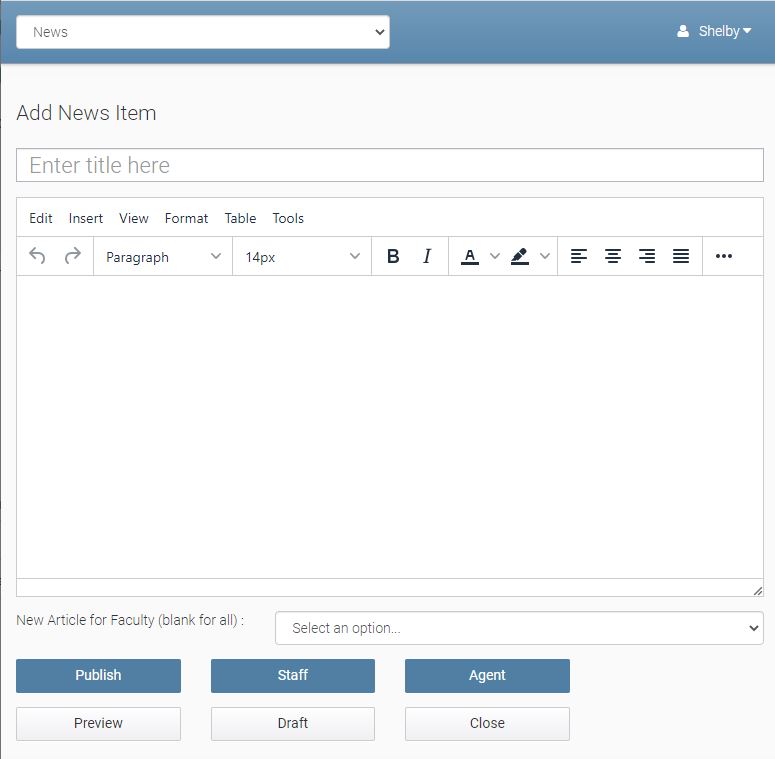Viewport: 775px width, 759px height.
Task: Show more toolbar options (three dots)
Action: [724, 257]
